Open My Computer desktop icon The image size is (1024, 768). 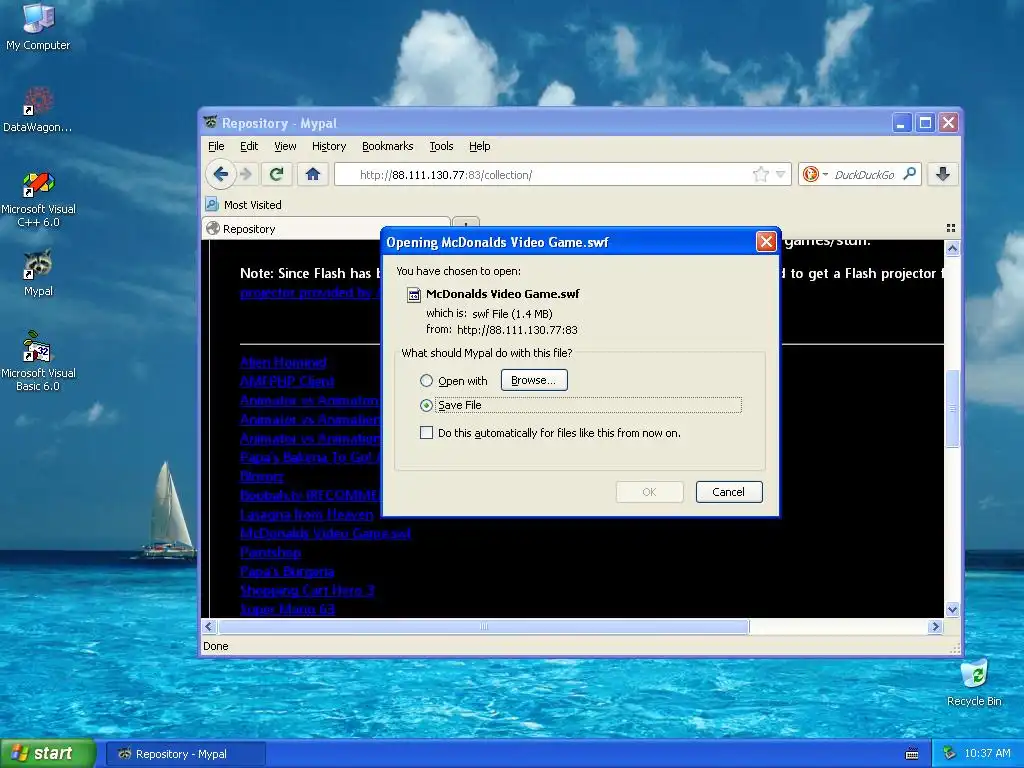pos(38,28)
